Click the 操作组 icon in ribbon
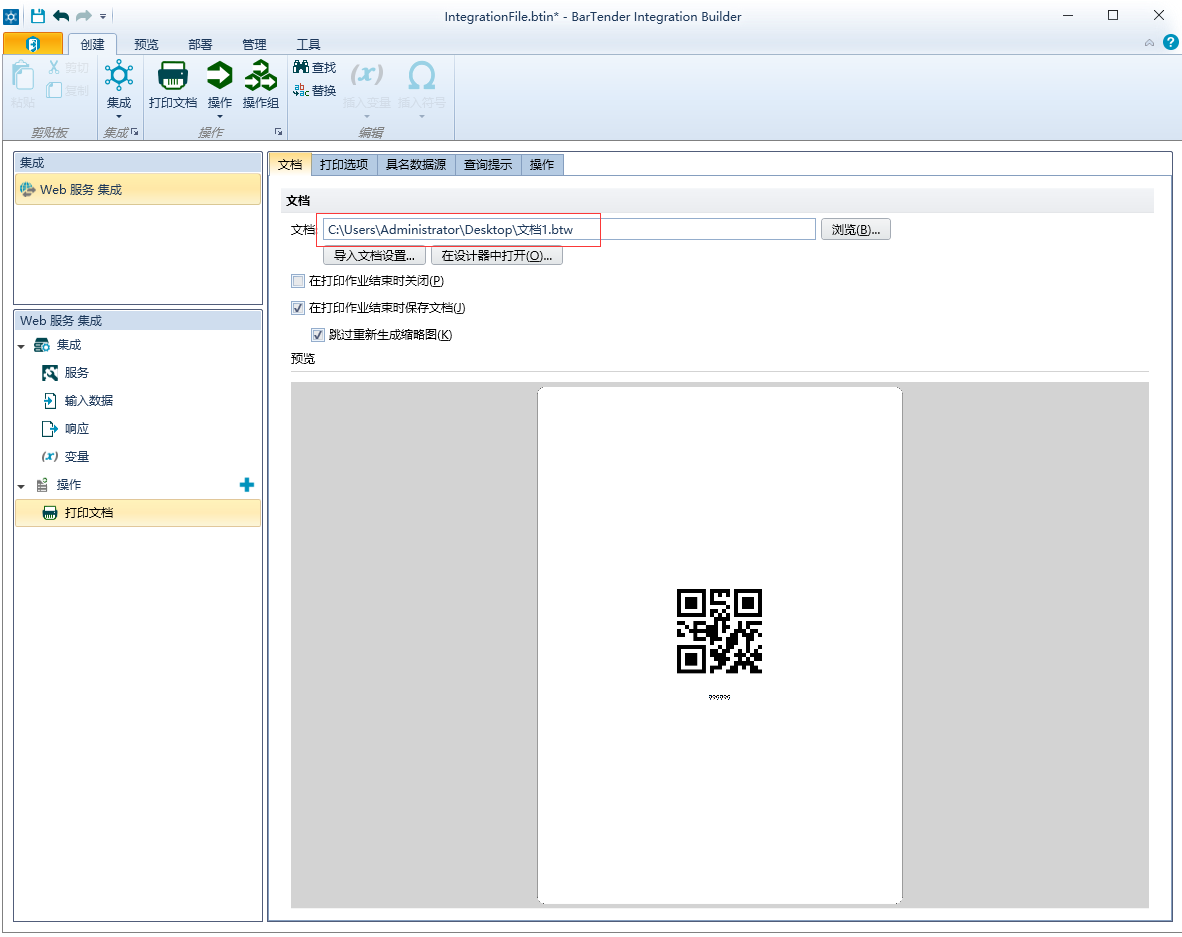The image size is (1182, 937). coord(261,76)
